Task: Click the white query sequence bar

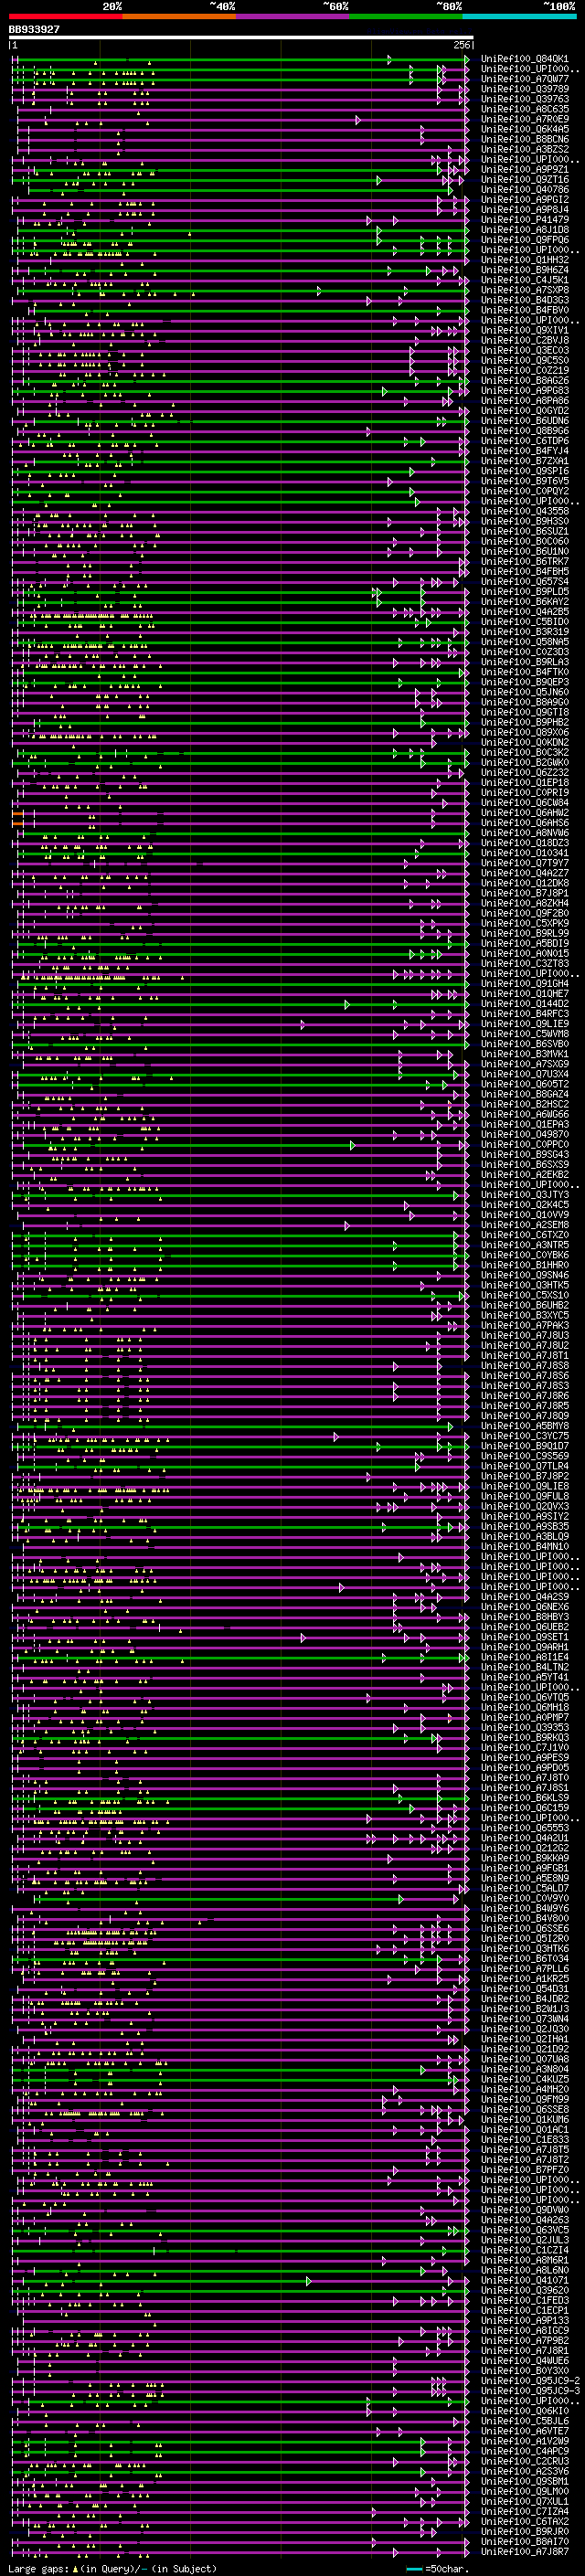Action: [x=240, y=38]
